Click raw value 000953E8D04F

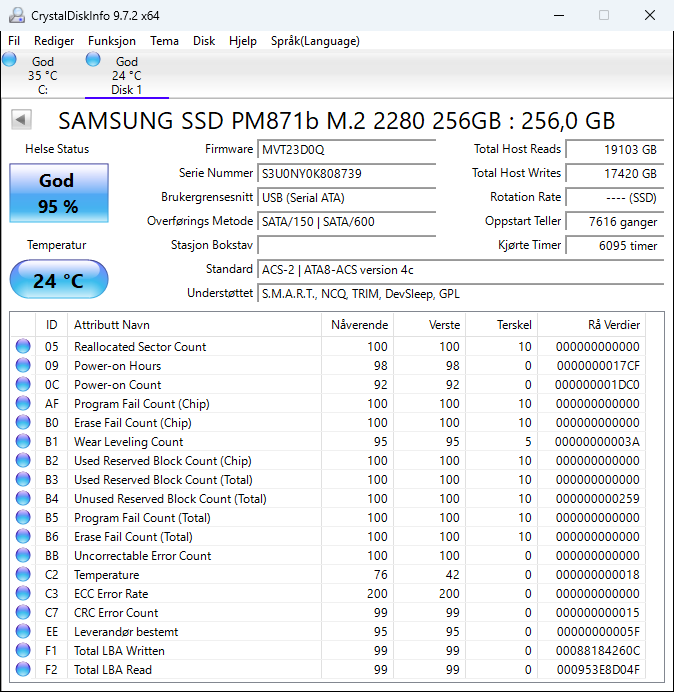pyautogui.click(x=598, y=669)
